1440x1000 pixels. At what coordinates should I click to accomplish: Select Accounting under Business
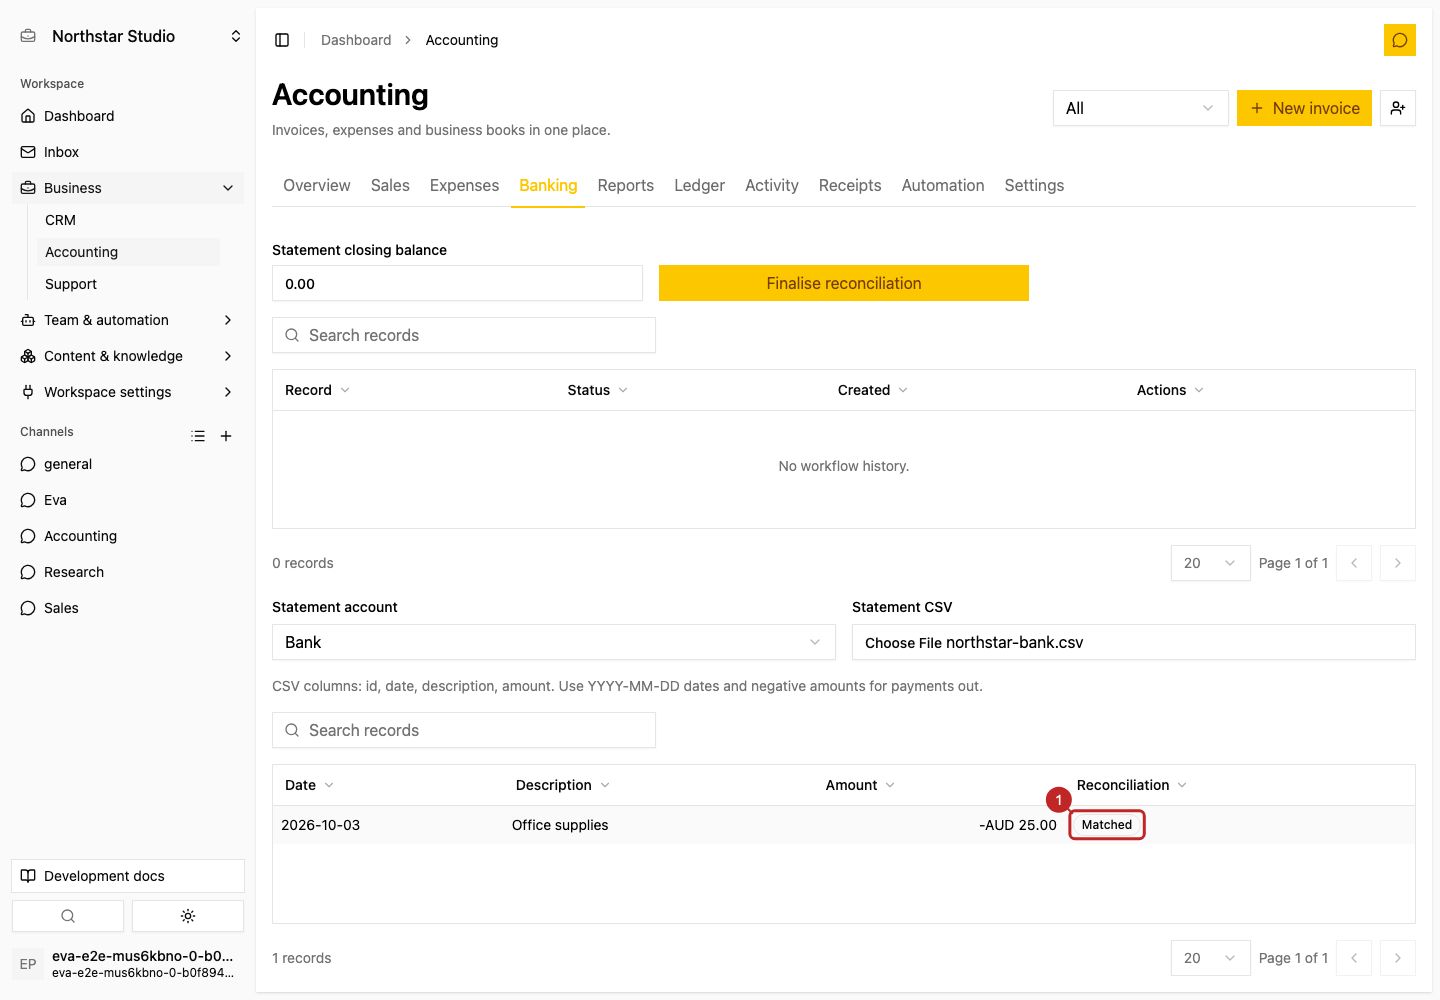coord(128,252)
